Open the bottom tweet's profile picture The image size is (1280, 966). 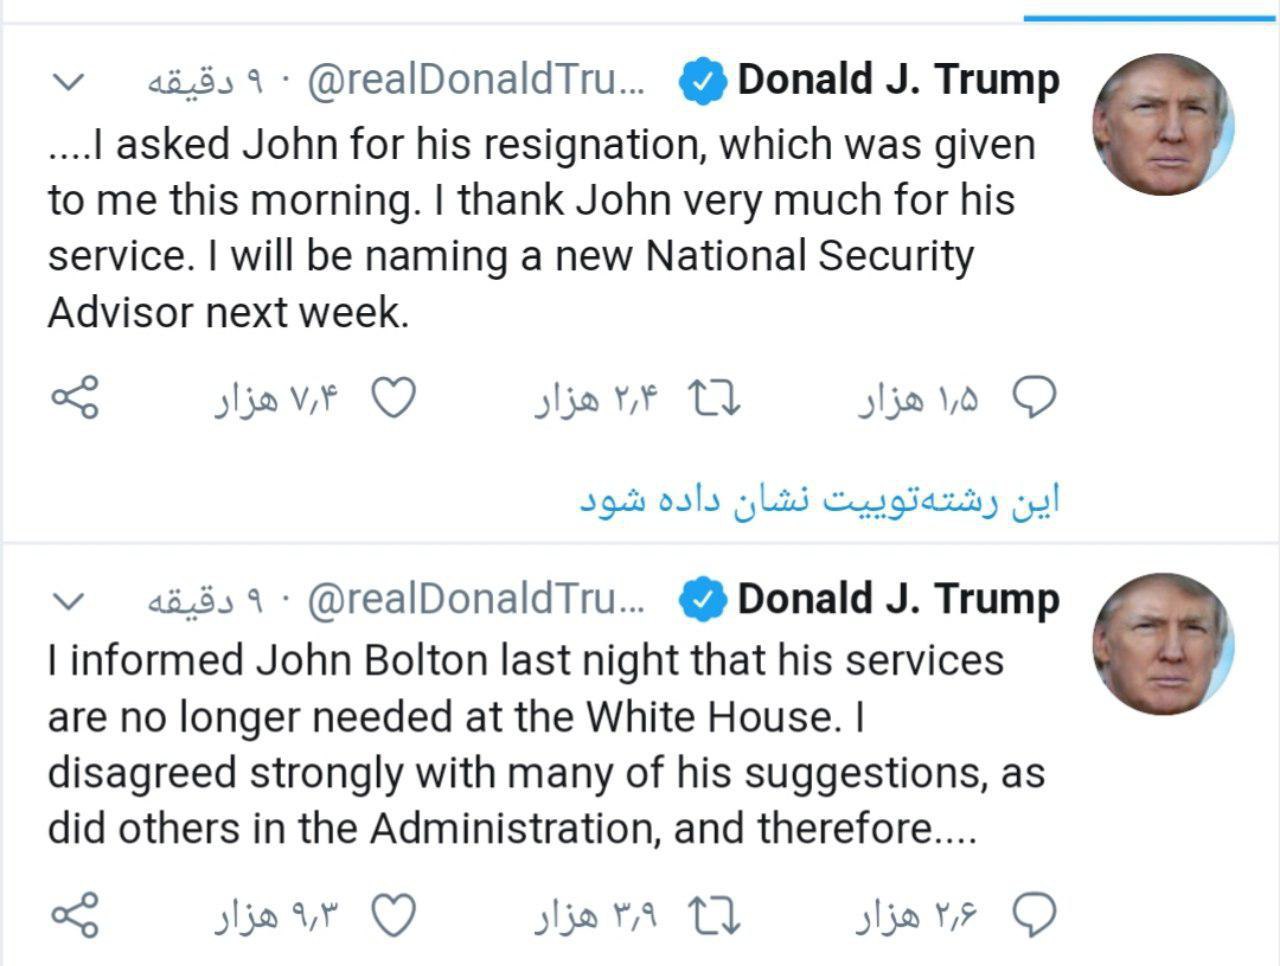point(1163,643)
